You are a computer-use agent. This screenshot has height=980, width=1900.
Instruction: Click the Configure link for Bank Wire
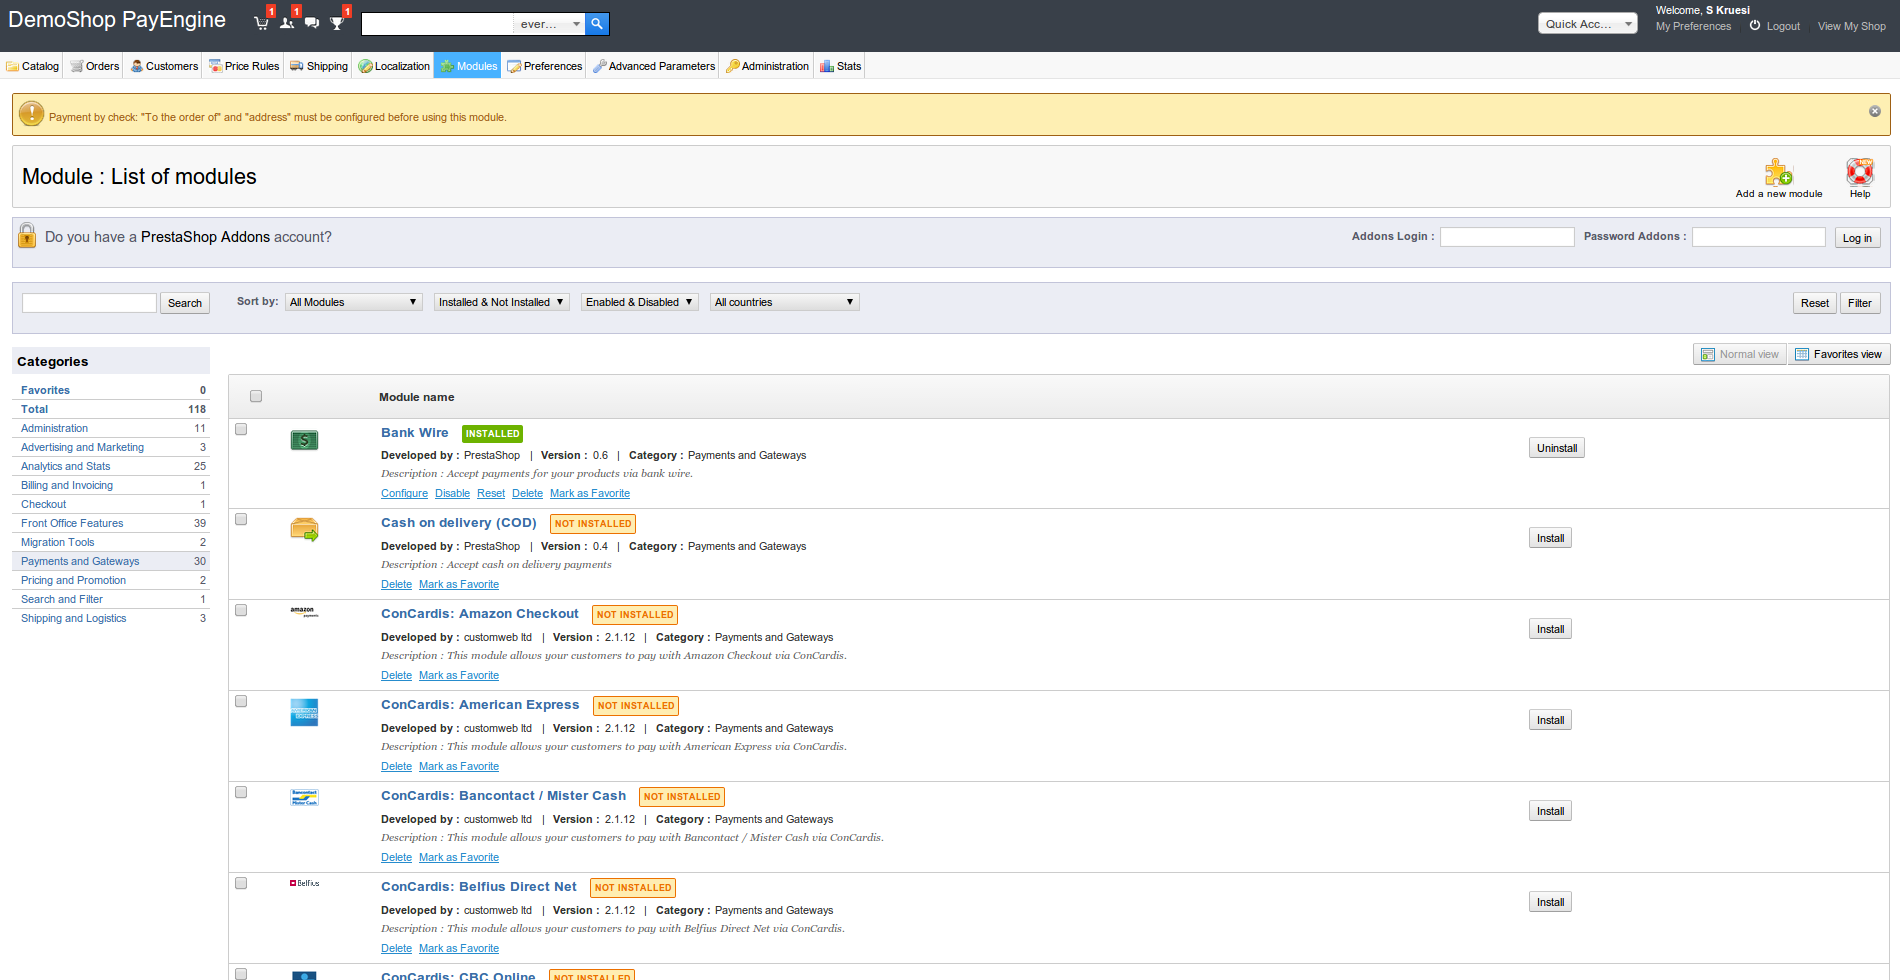pyautogui.click(x=404, y=493)
